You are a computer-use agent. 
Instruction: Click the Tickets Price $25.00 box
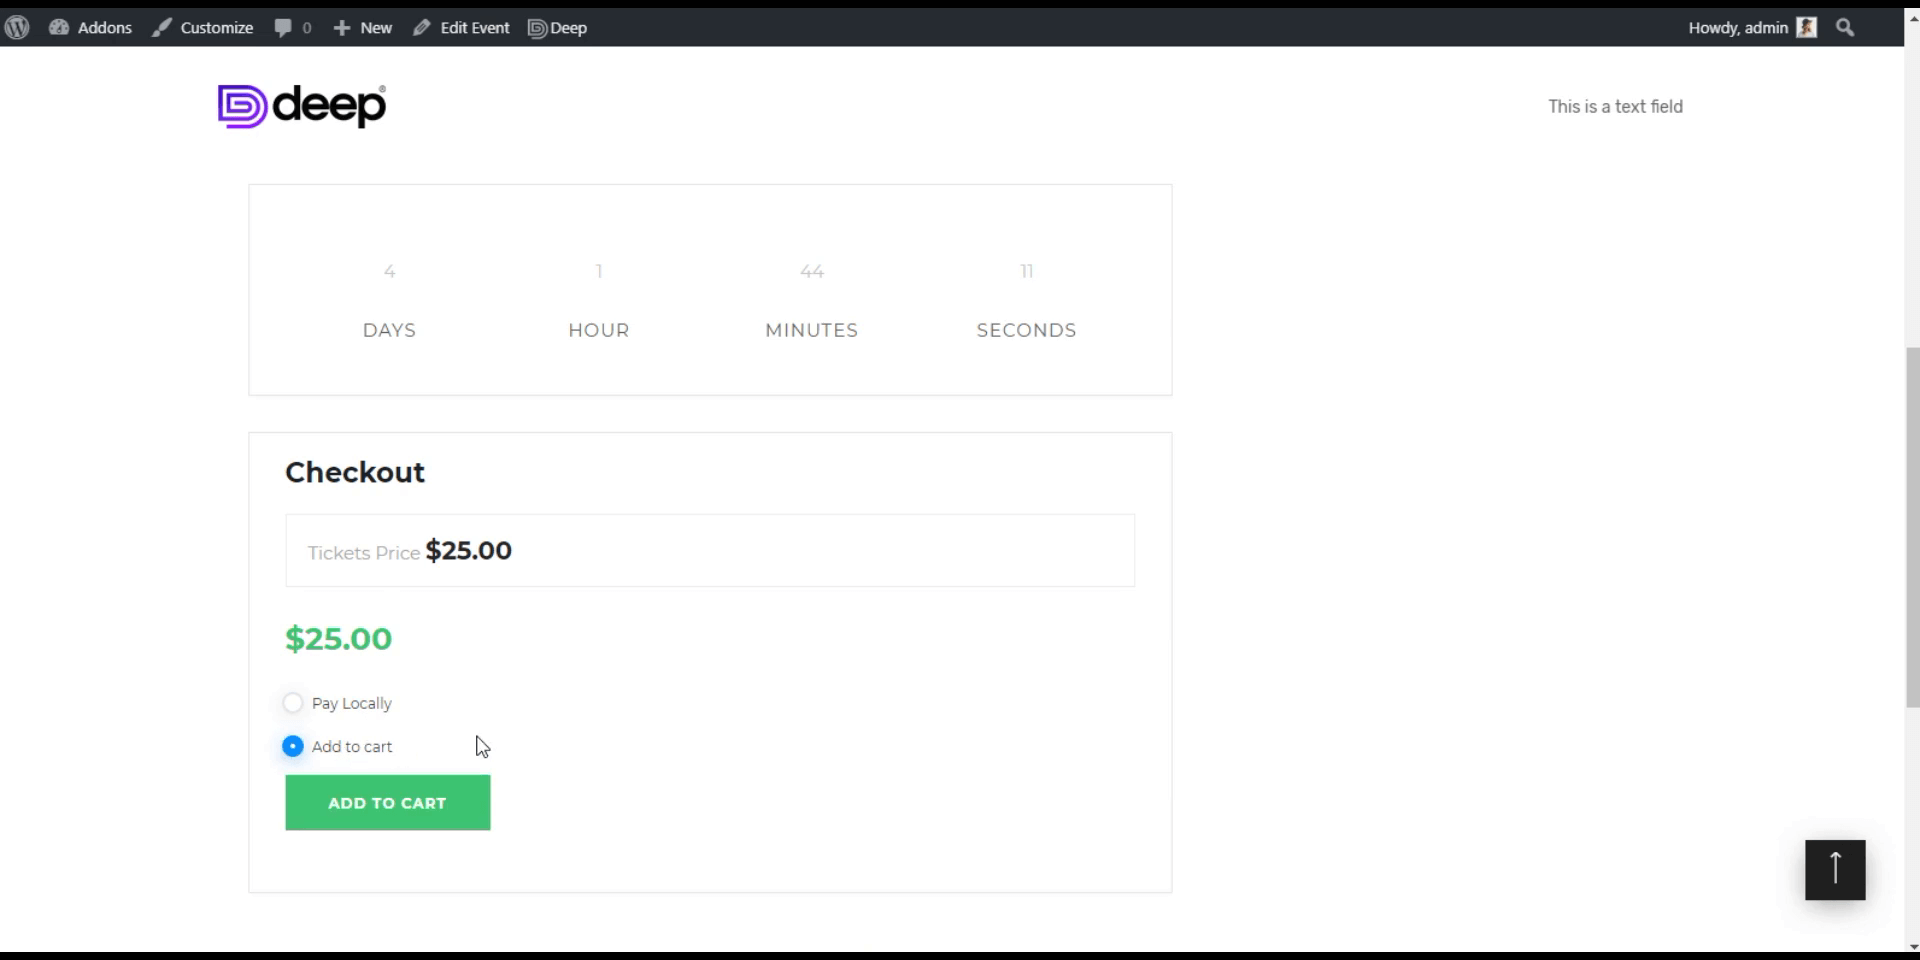710,551
